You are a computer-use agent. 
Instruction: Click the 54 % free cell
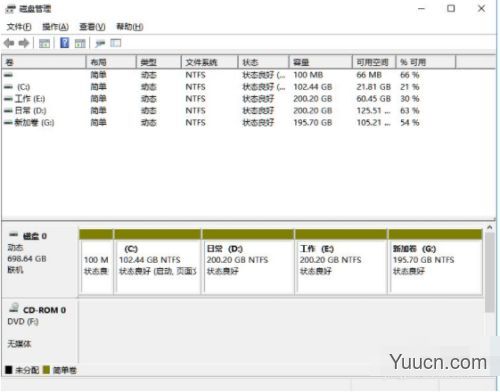[410, 123]
